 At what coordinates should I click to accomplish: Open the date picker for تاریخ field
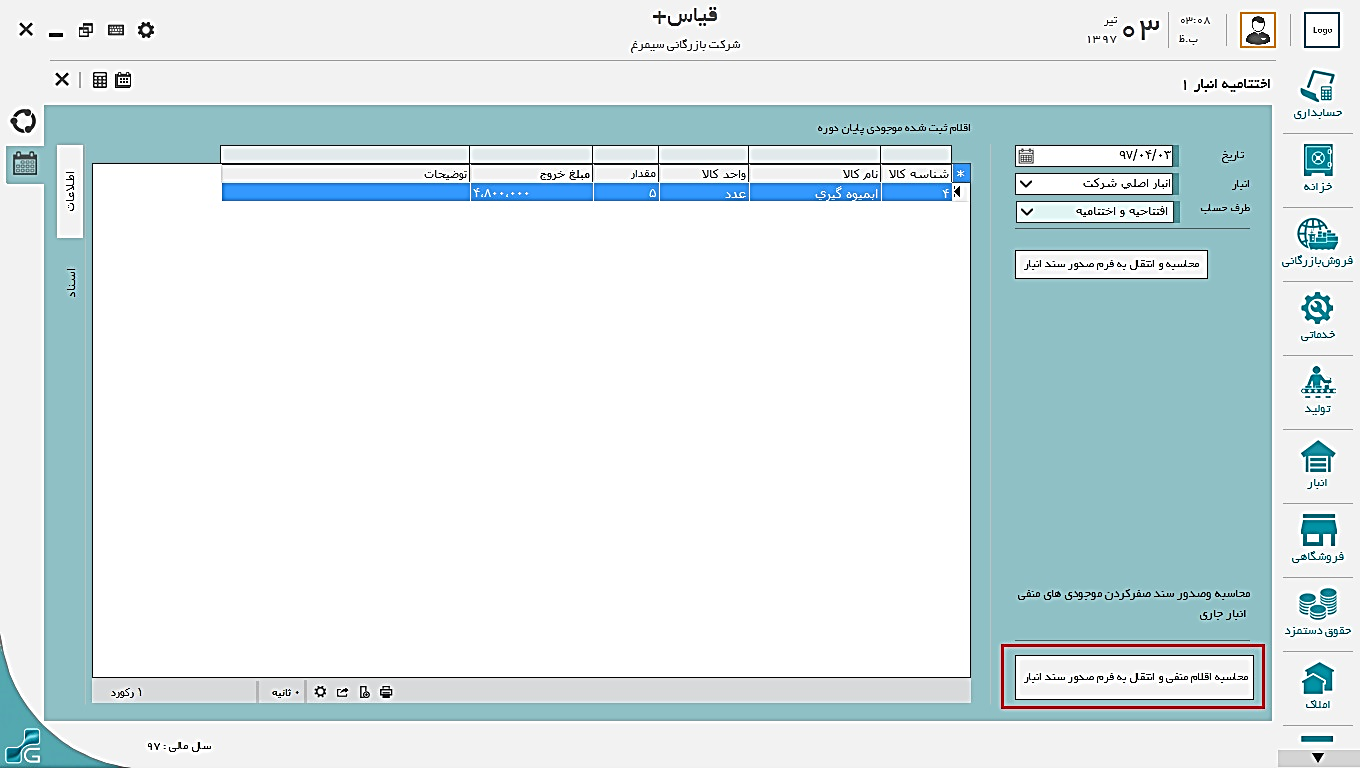point(1026,156)
